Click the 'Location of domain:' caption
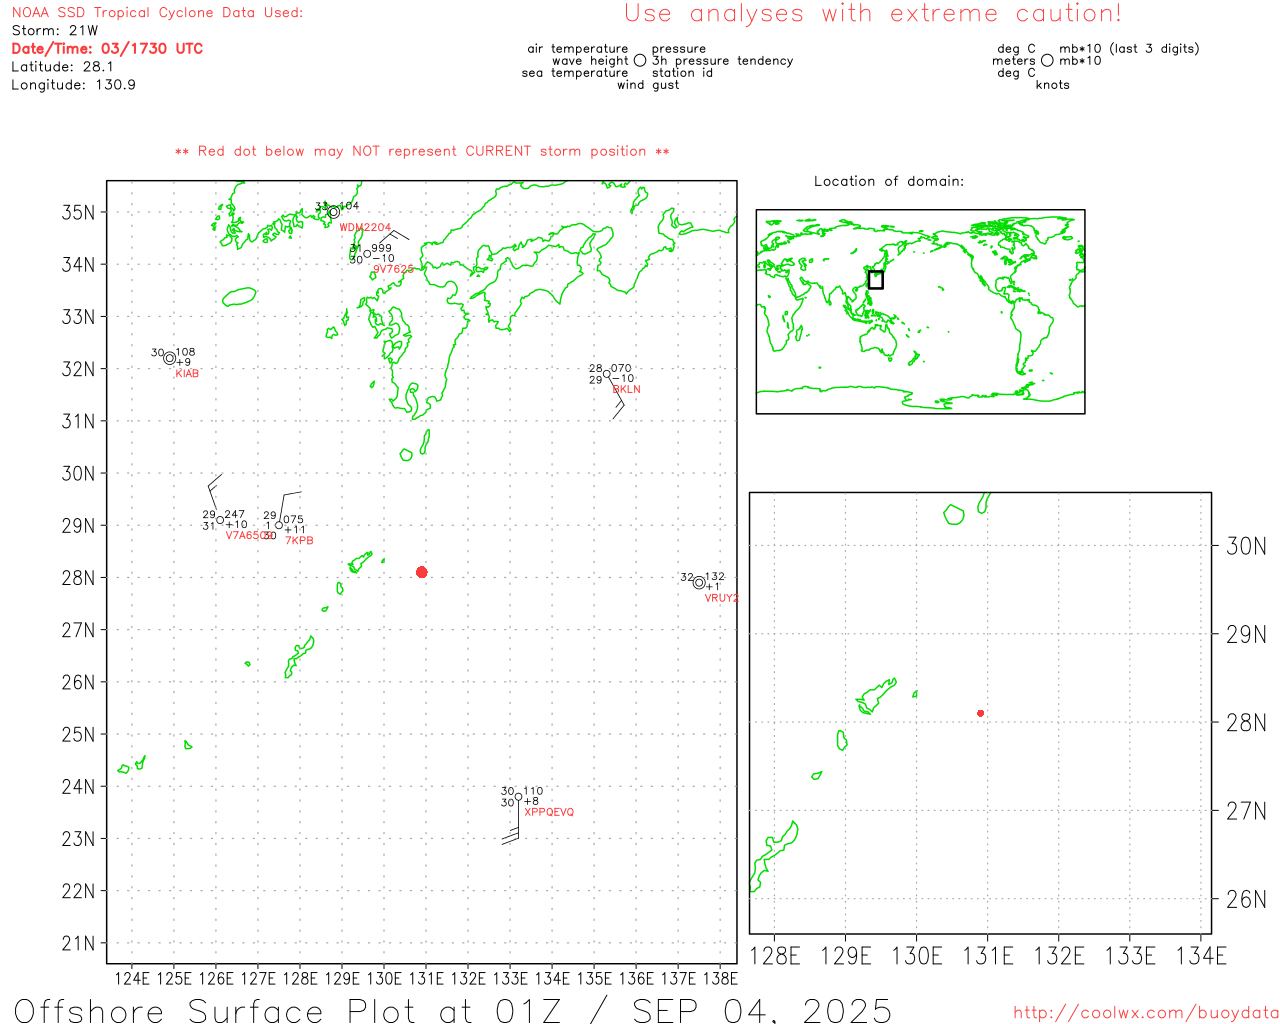The height and width of the screenshot is (1024, 1280). 889,181
